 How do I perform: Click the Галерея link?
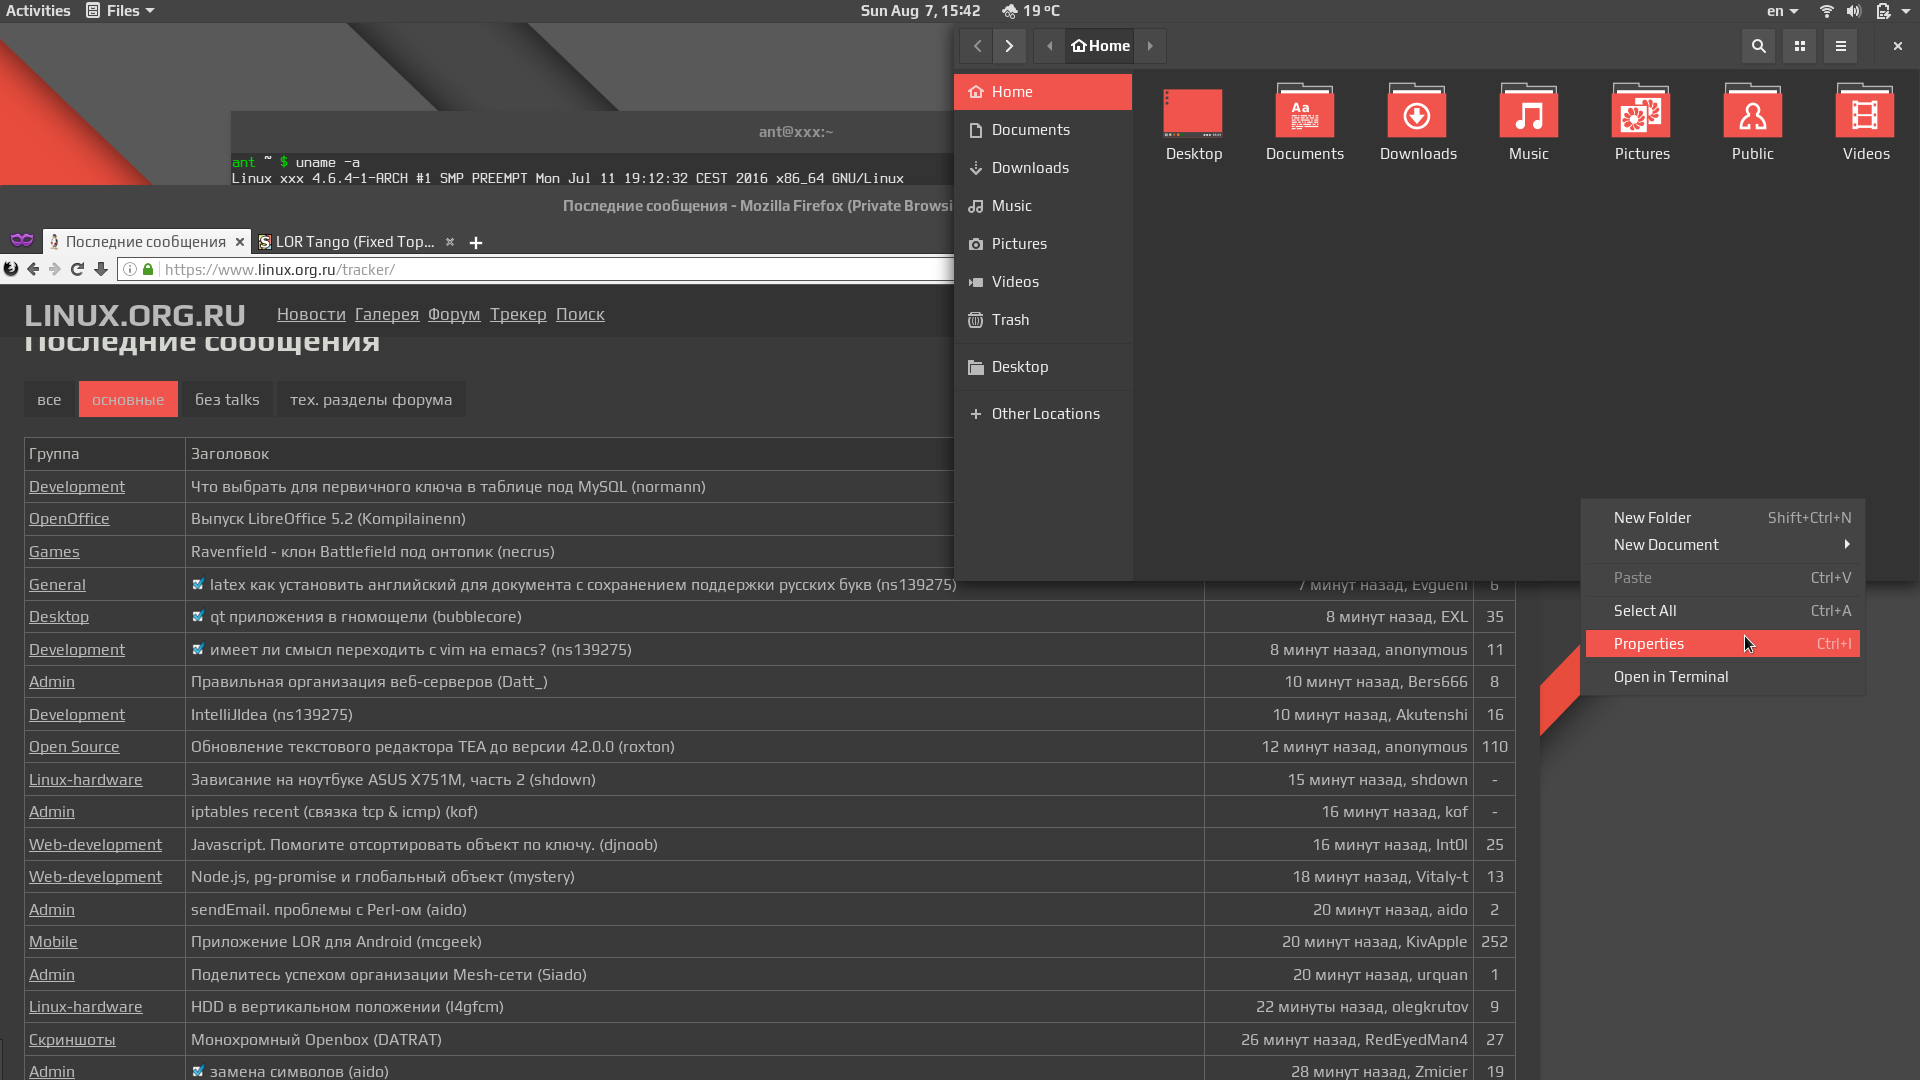[x=387, y=314]
